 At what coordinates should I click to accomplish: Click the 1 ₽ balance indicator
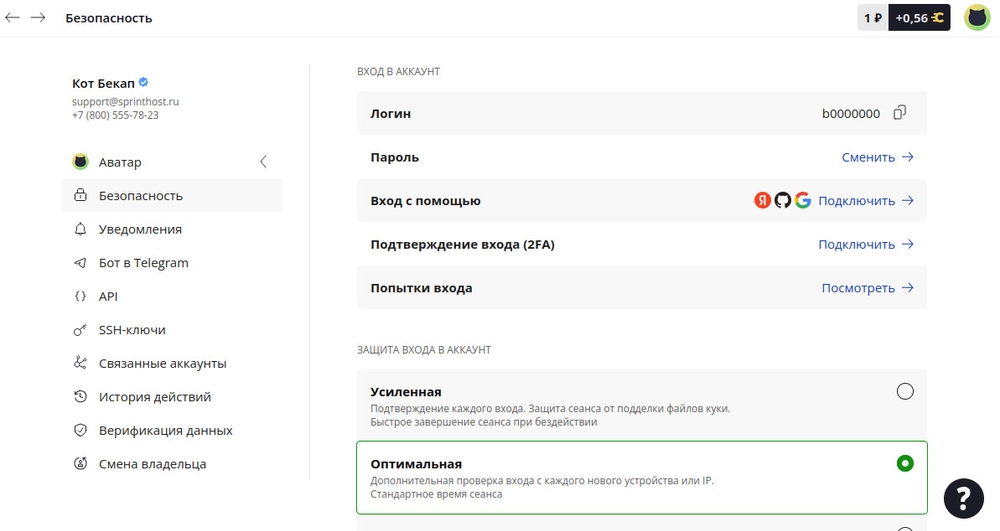coord(872,18)
